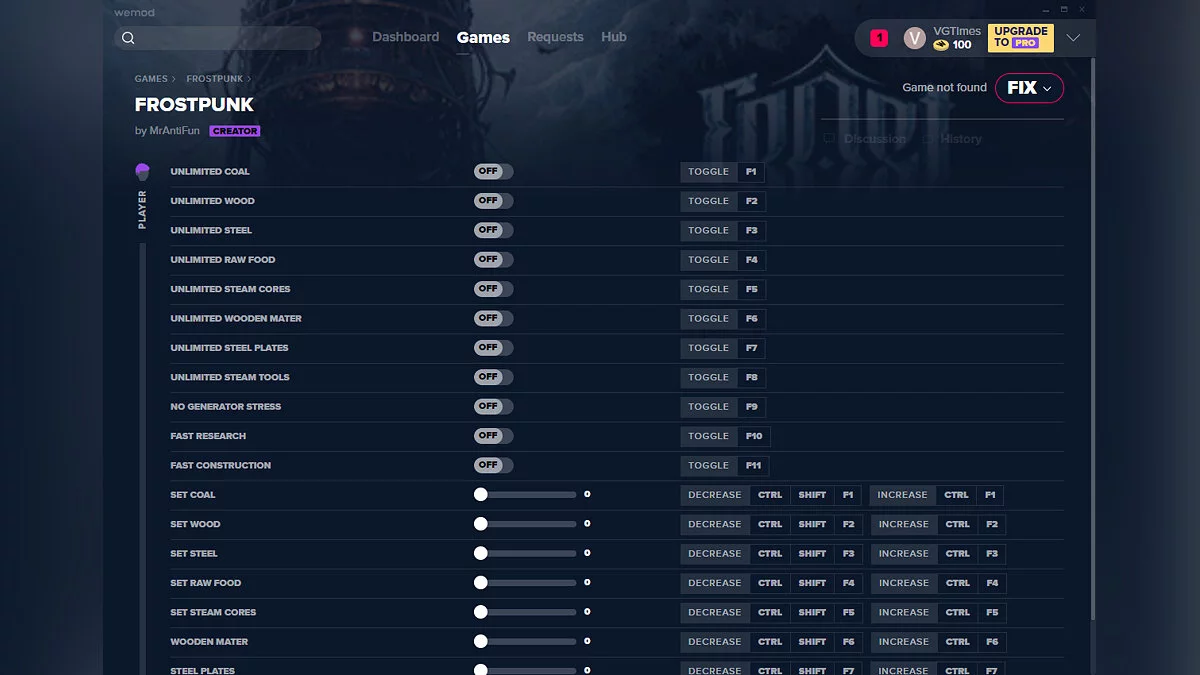The image size is (1200, 675).
Task: Enable the Fast Research cheat
Action: pos(492,435)
